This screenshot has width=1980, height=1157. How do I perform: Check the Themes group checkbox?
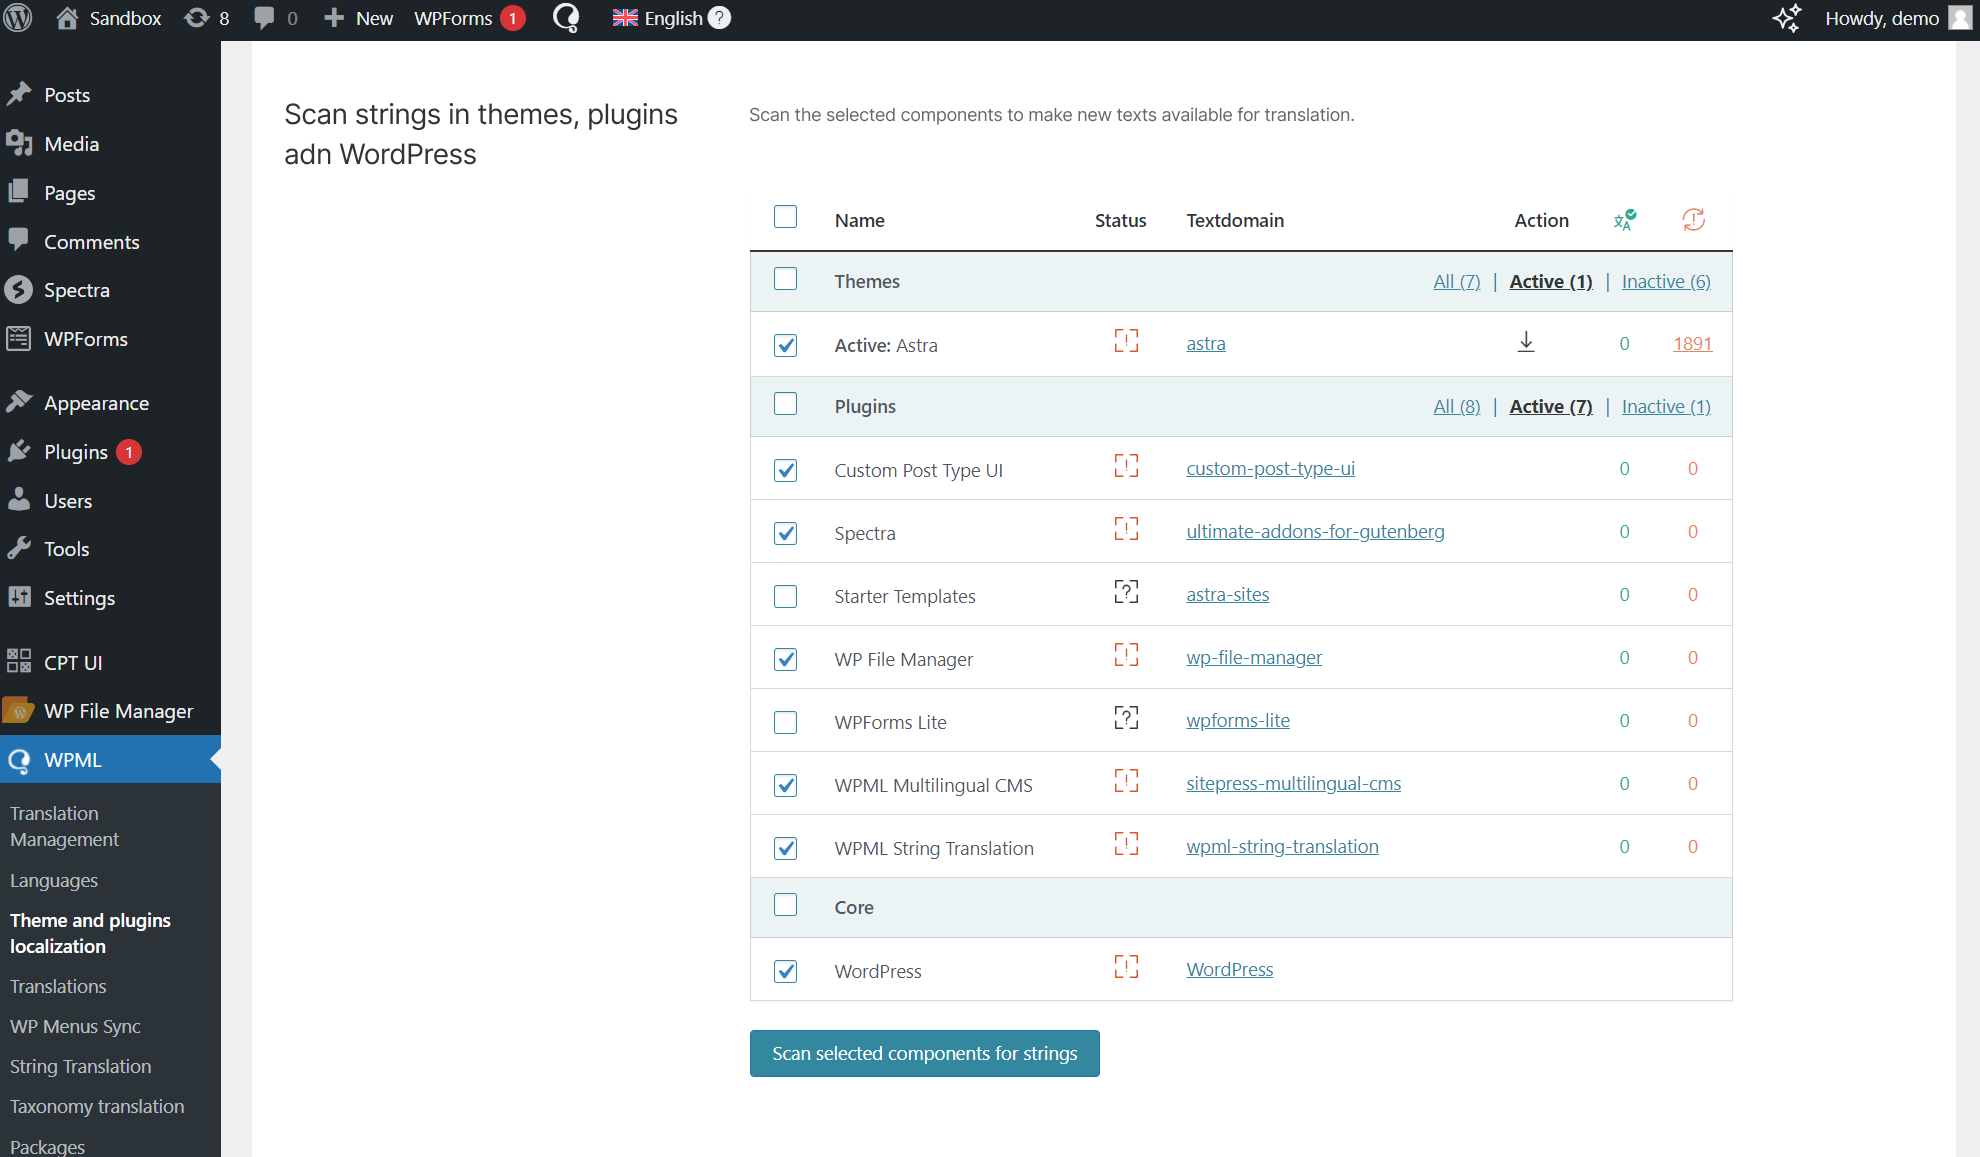786,279
